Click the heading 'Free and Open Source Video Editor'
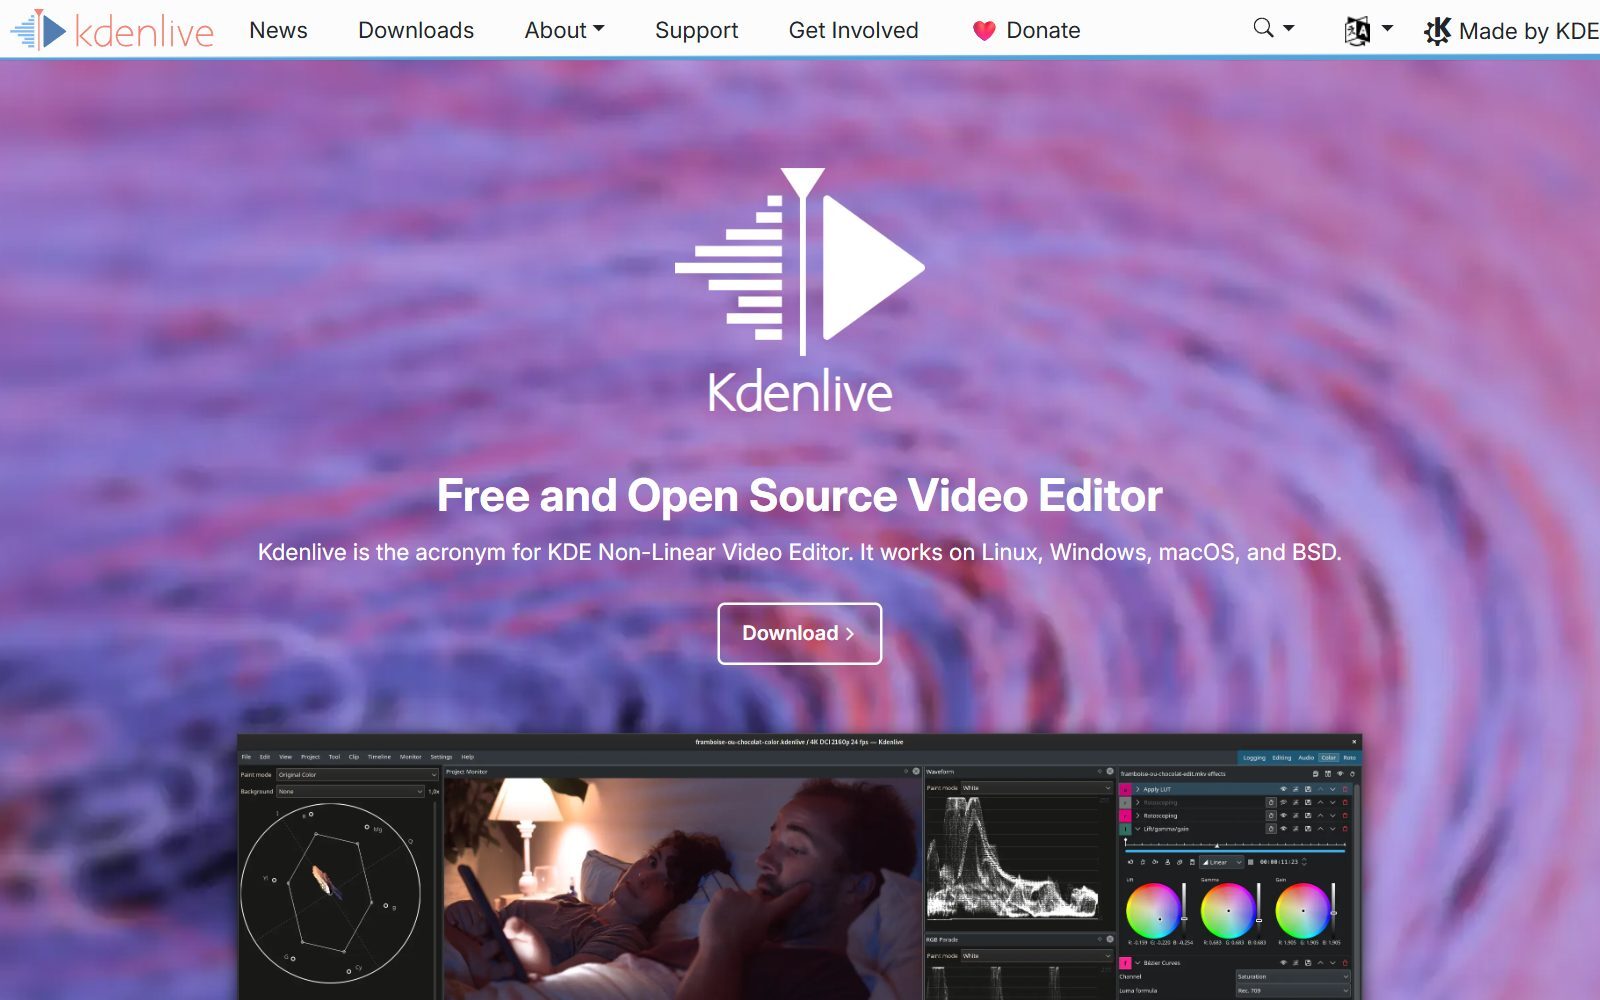This screenshot has height=1000, width=1600. coord(800,495)
